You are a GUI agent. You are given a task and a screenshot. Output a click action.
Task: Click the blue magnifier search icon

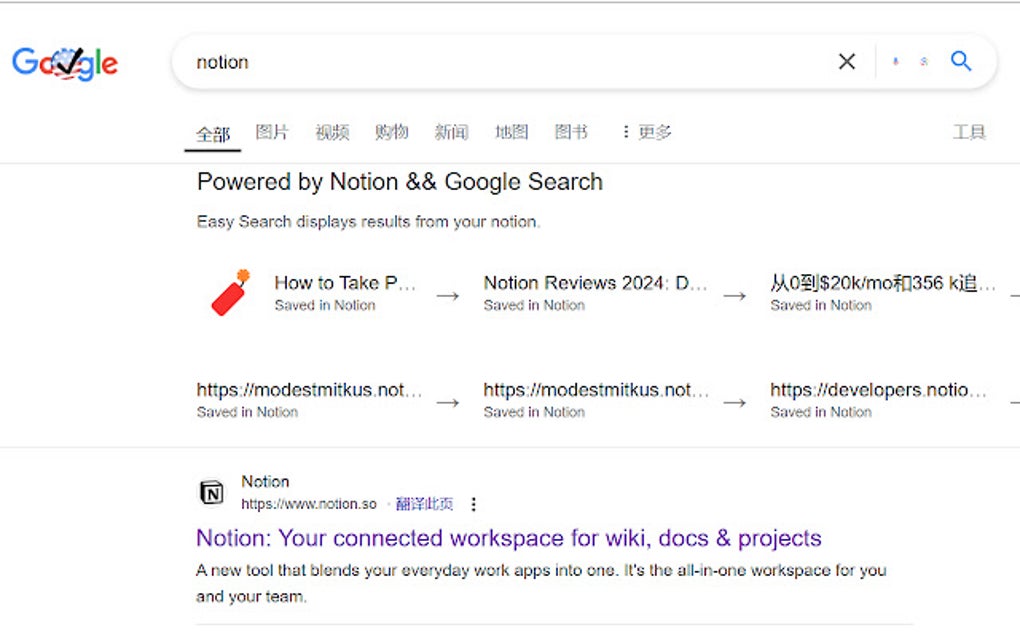click(x=961, y=61)
